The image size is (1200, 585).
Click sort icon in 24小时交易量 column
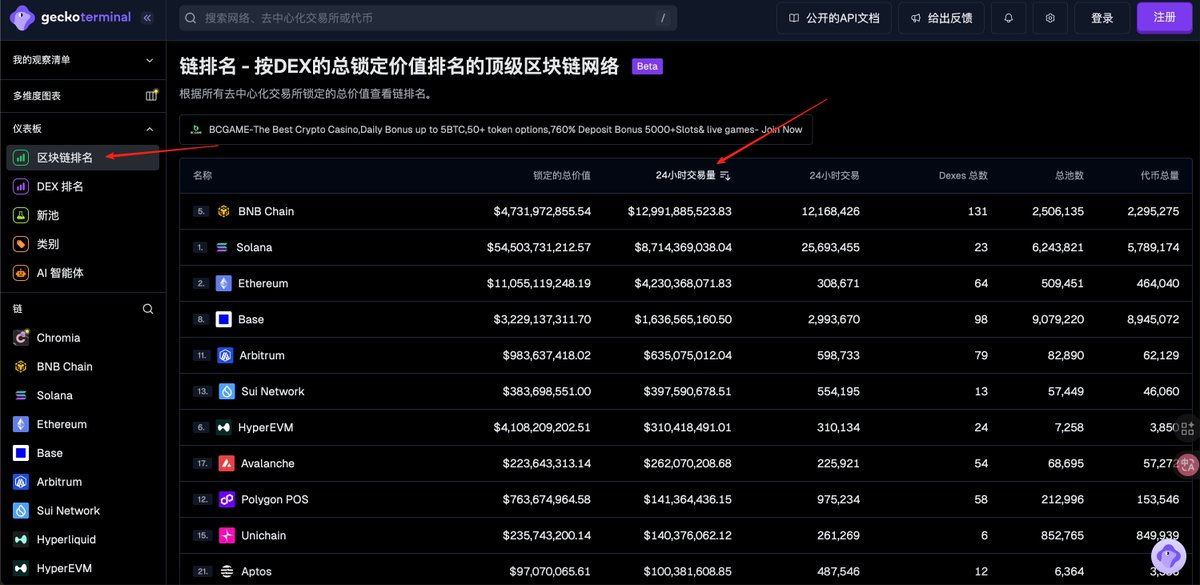[x=725, y=175]
